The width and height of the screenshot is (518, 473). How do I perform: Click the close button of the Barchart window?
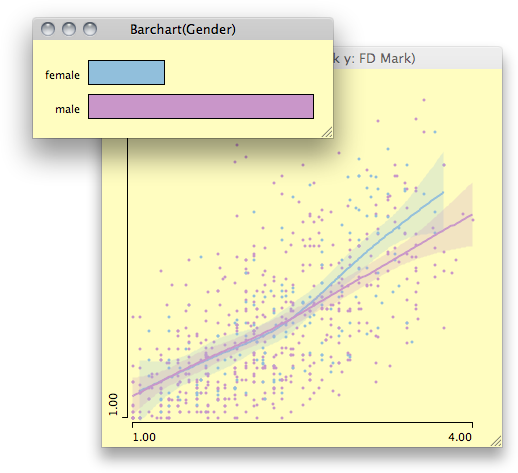[48, 29]
